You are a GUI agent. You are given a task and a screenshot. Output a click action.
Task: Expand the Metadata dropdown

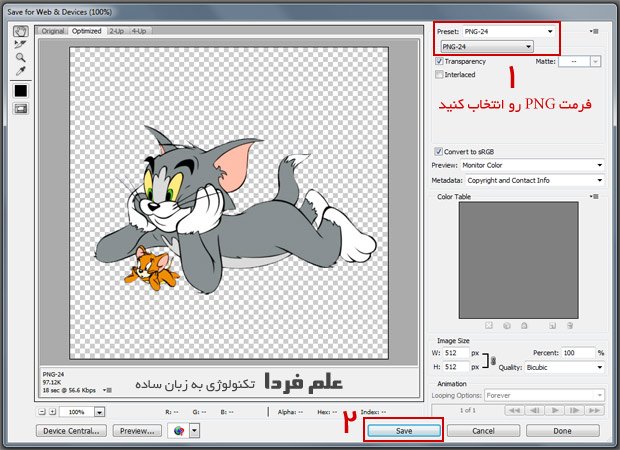click(x=598, y=180)
